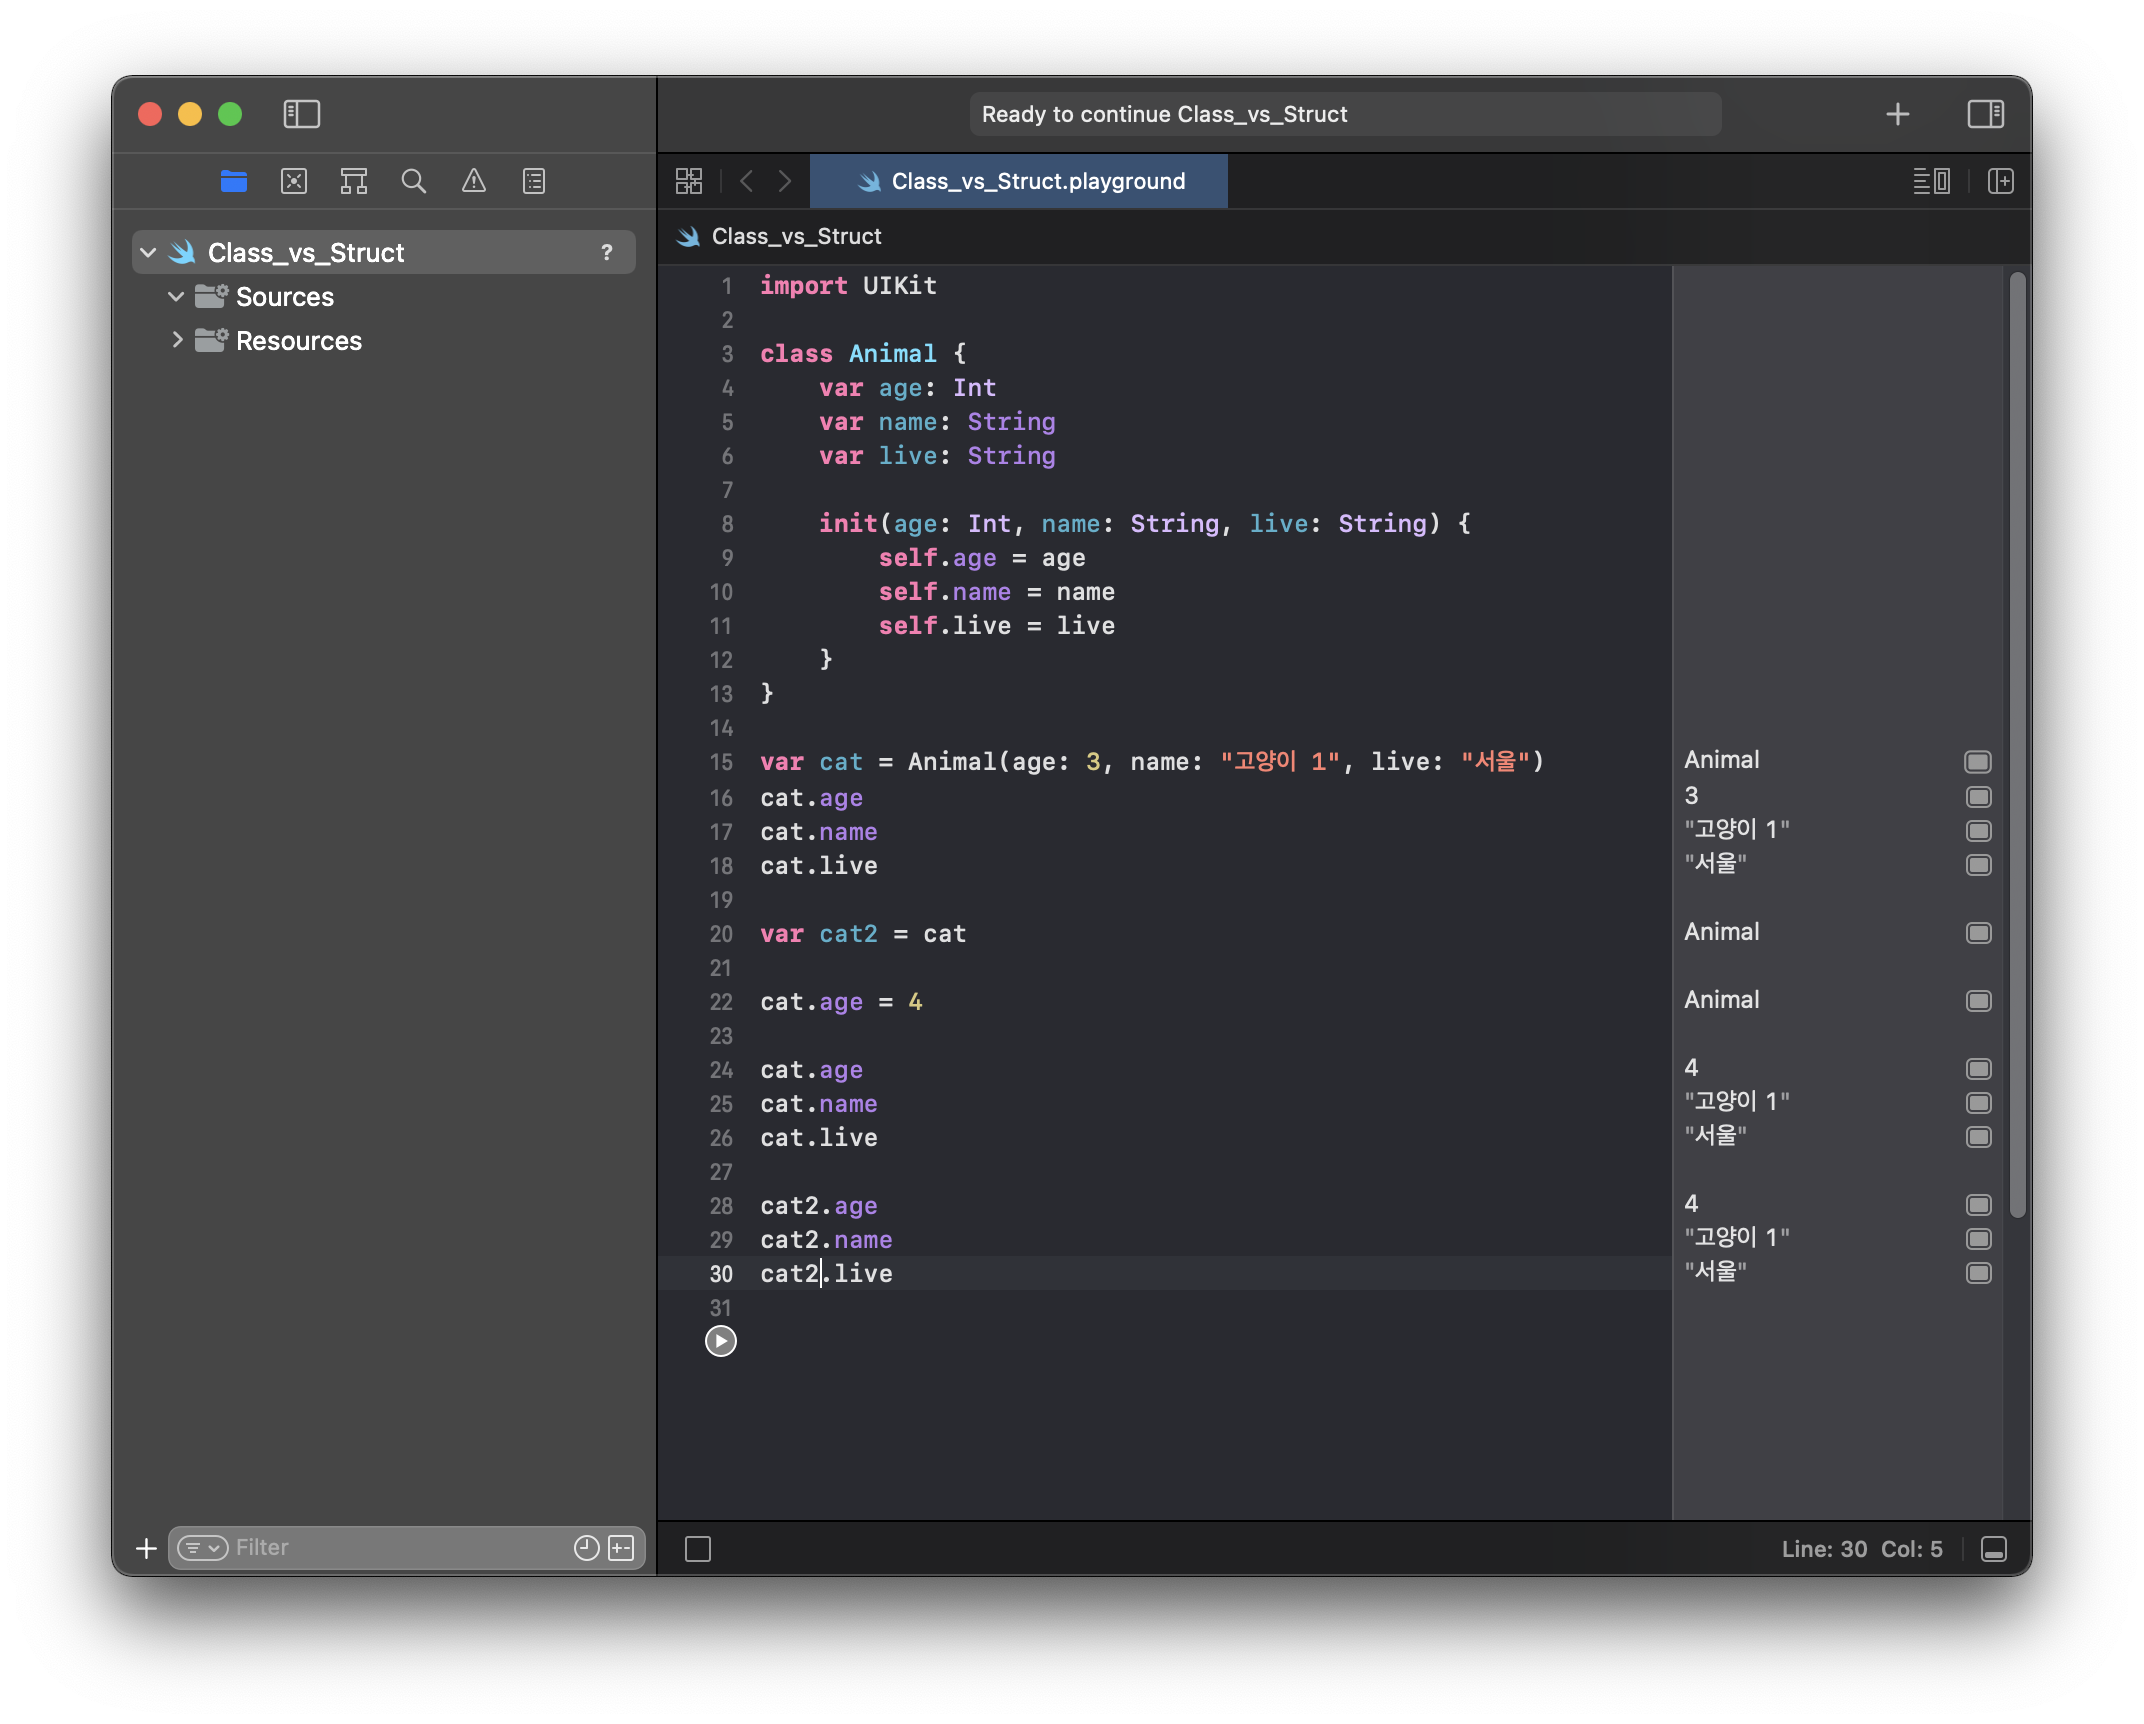The width and height of the screenshot is (2144, 1724).
Task: Run the playground with the play button
Action: coord(720,1341)
